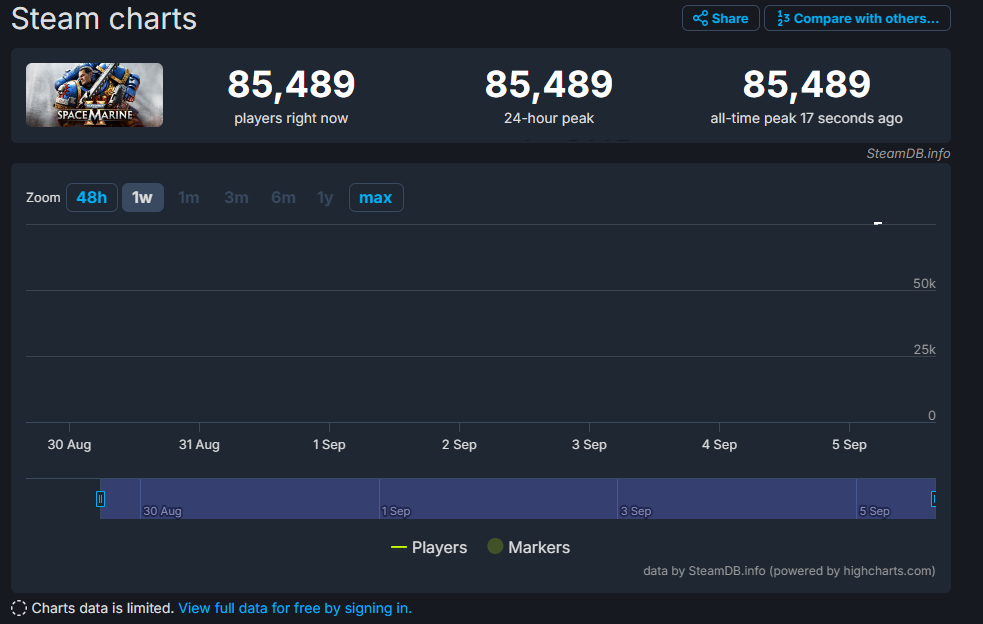Select the 1y zoom range
The width and height of the screenshot is (983, 624).
pos(325,198)
